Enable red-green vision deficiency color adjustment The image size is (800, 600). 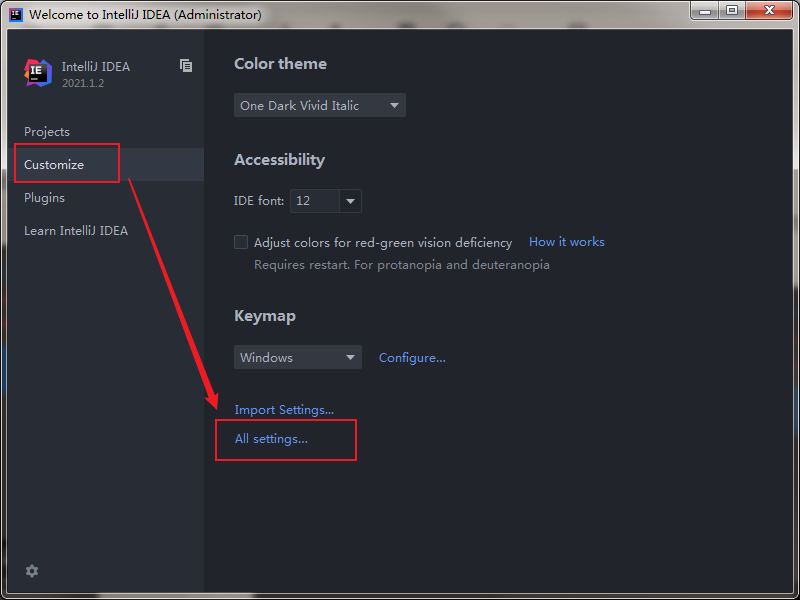coord(241,242)
